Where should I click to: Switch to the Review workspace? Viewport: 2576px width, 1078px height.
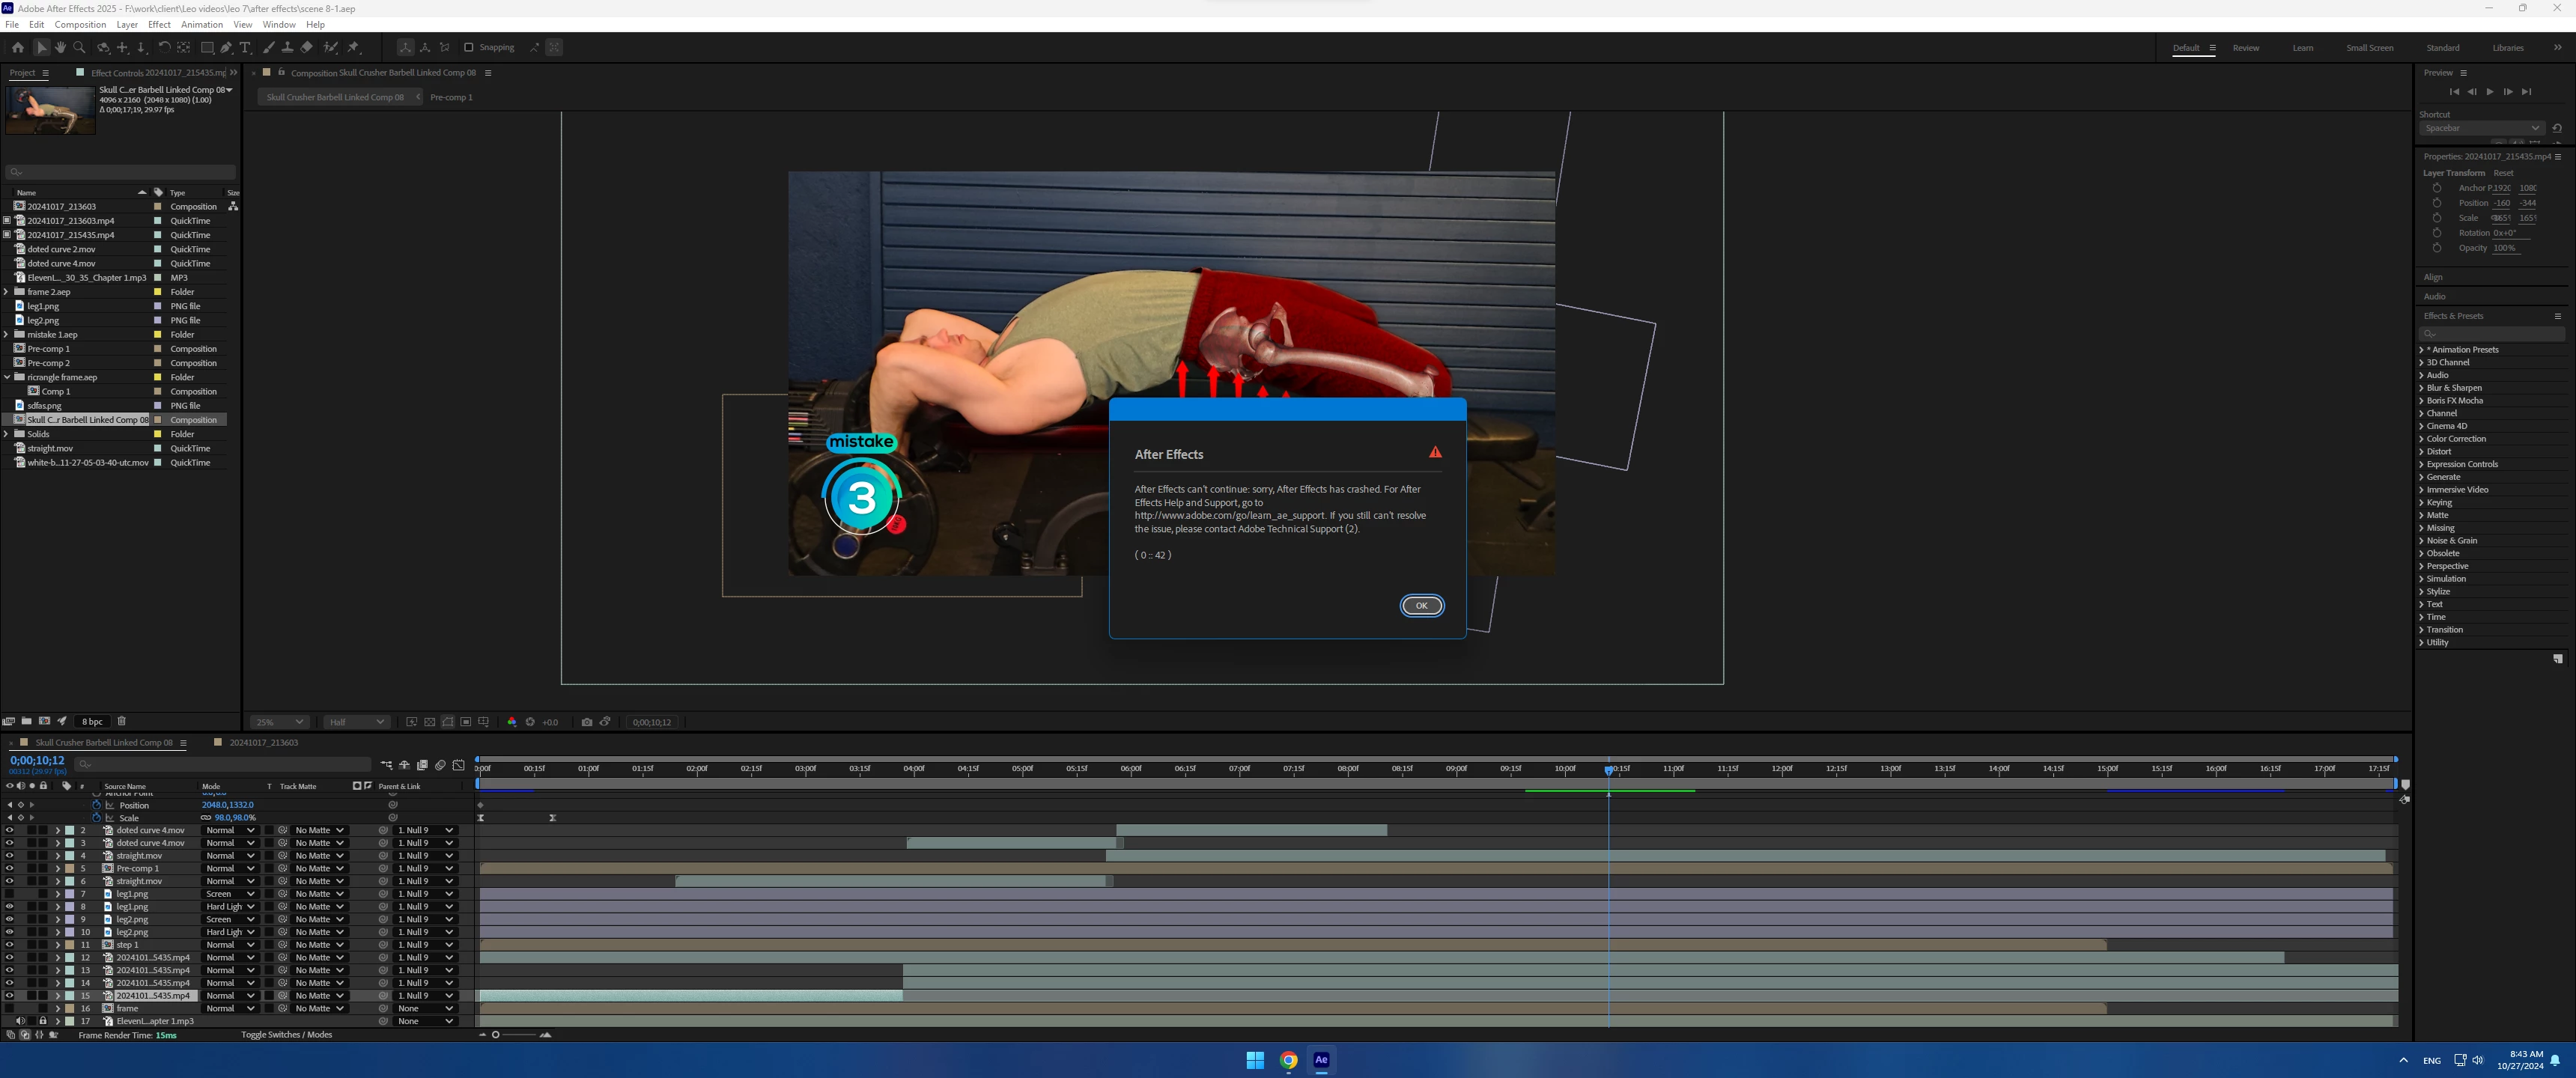(x=2245, y=48)
